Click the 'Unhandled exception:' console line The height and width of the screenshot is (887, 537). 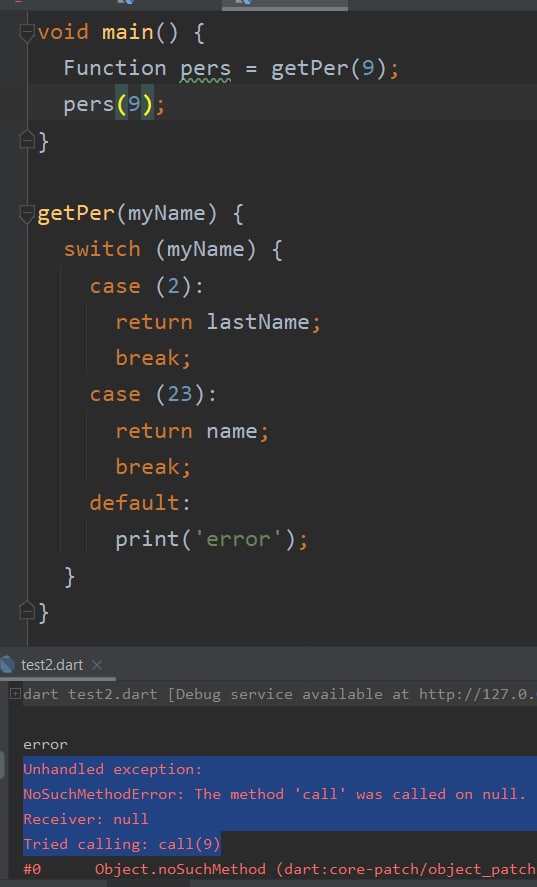click(112, 769)
